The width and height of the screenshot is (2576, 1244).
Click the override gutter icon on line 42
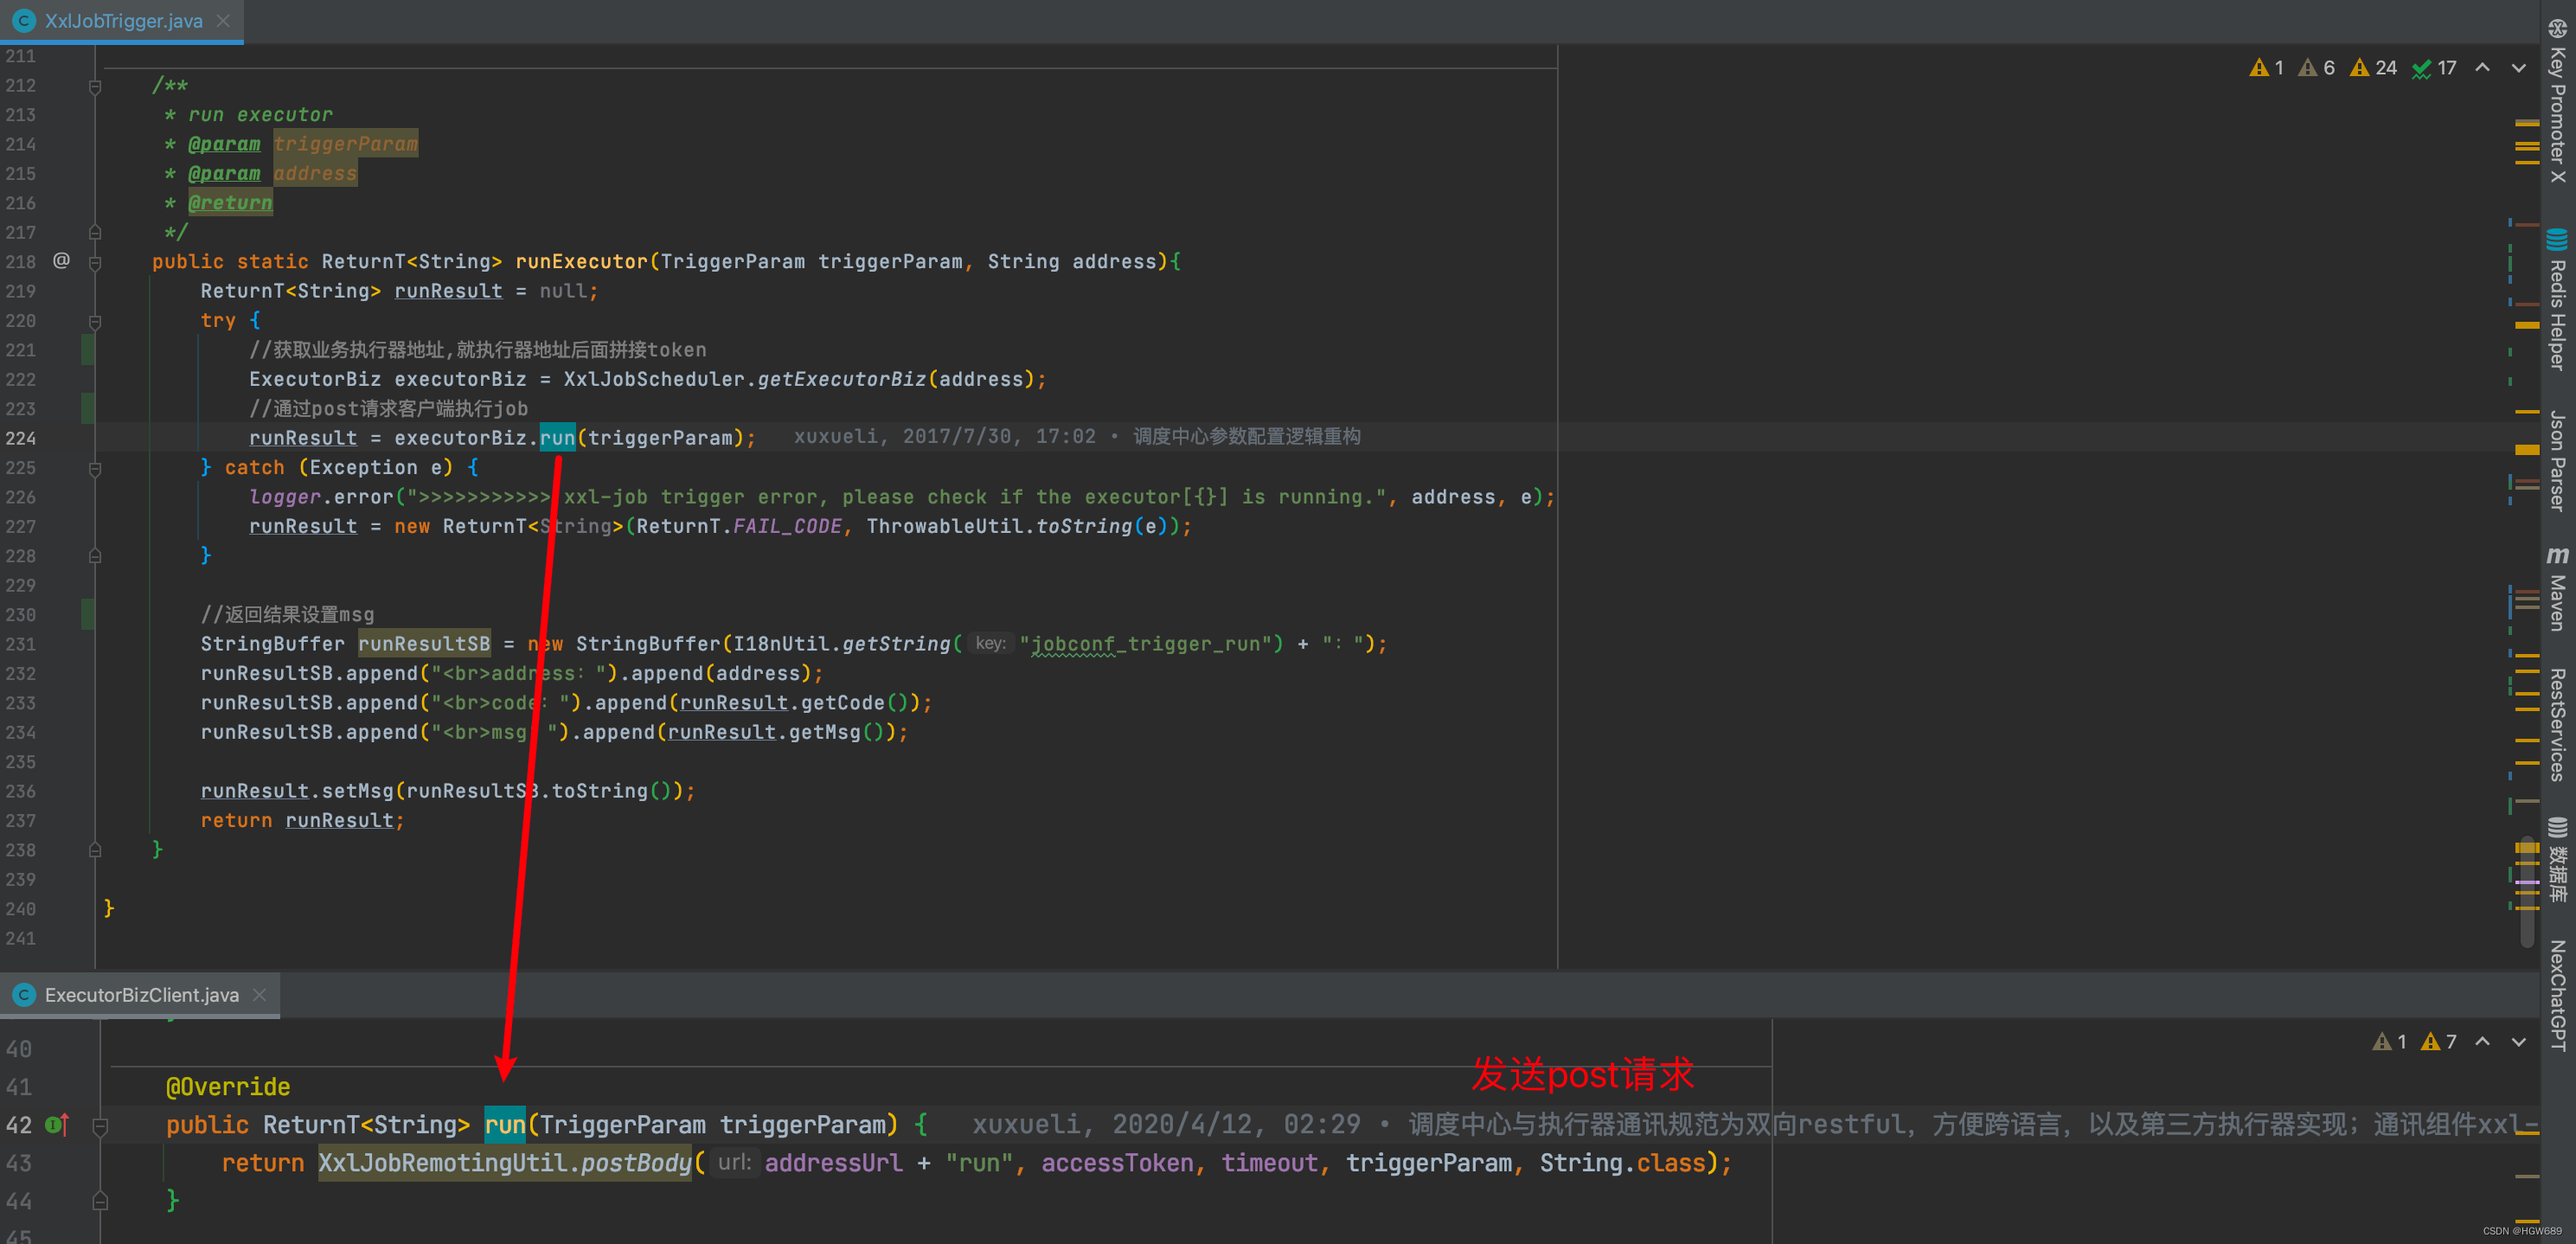pos(57,1125)
